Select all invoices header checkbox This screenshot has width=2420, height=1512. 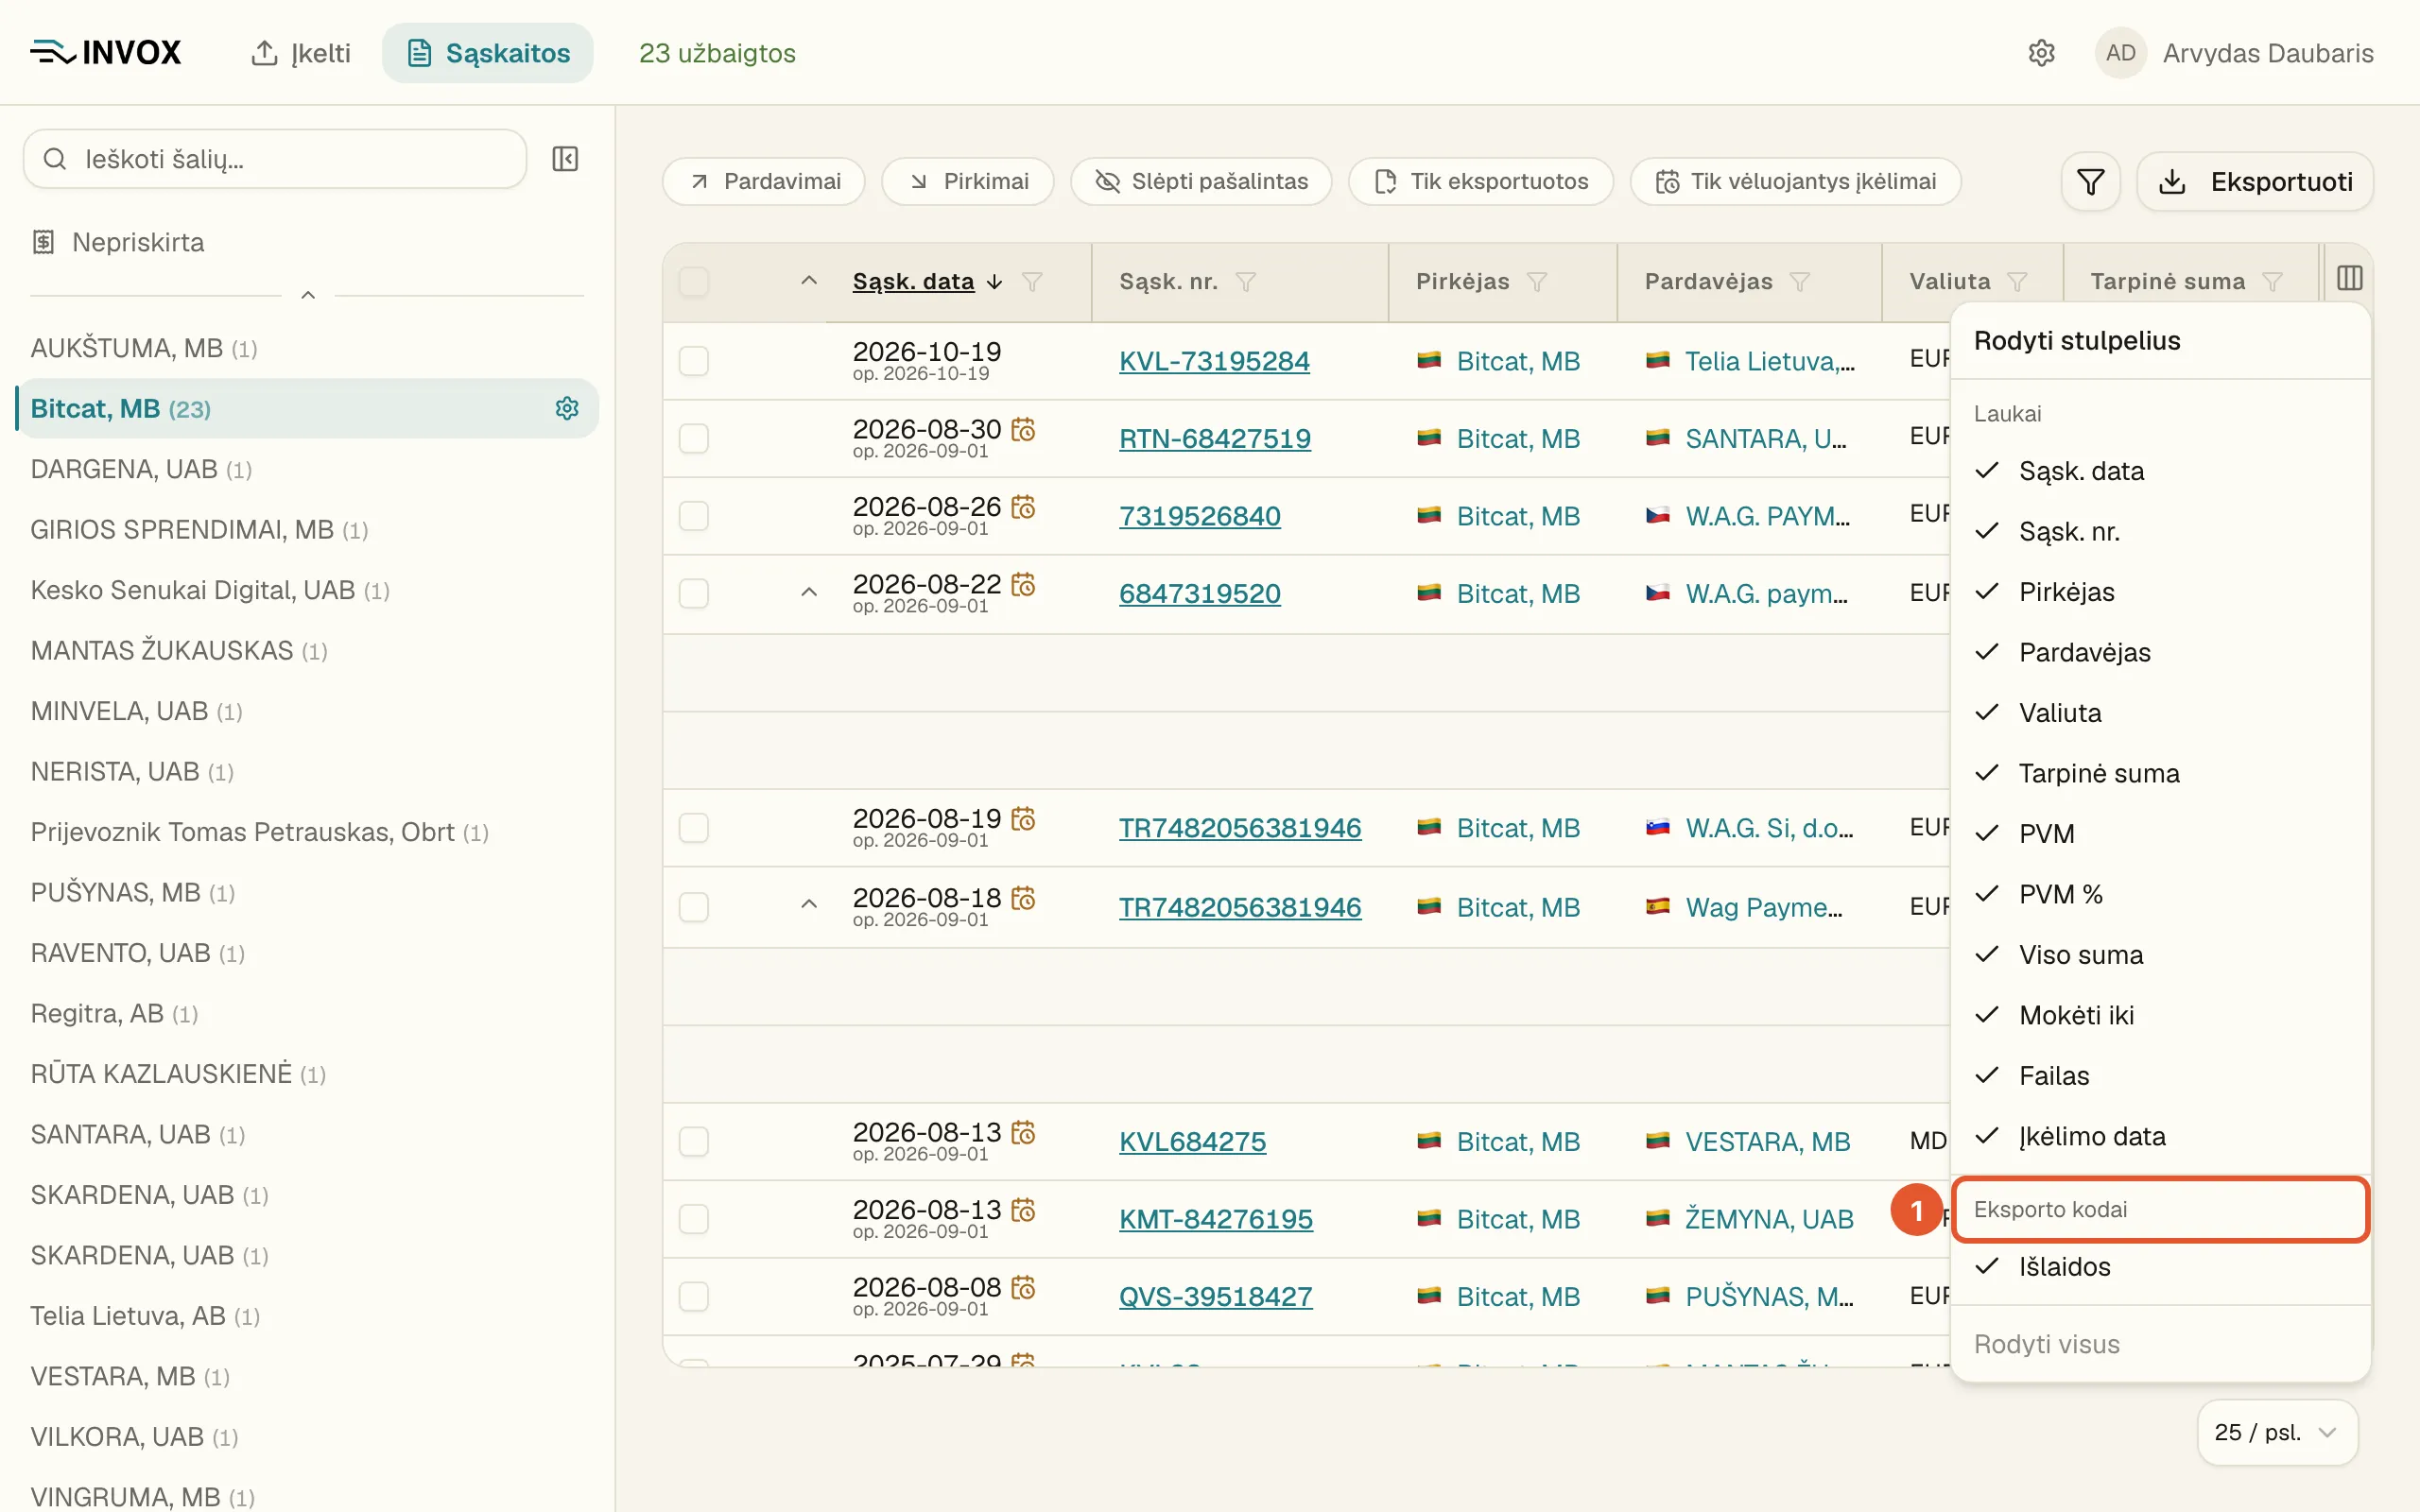(x=694, y=282)
